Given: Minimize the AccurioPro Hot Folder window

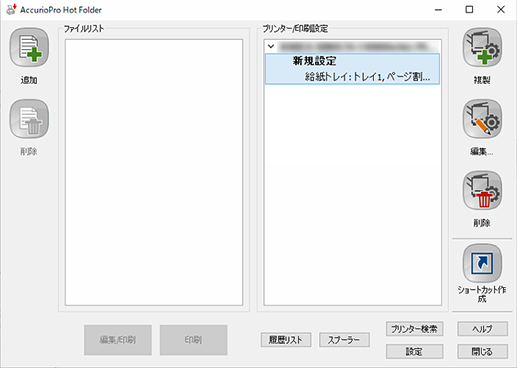Looking at the screenshot, I should coord(438,10).
